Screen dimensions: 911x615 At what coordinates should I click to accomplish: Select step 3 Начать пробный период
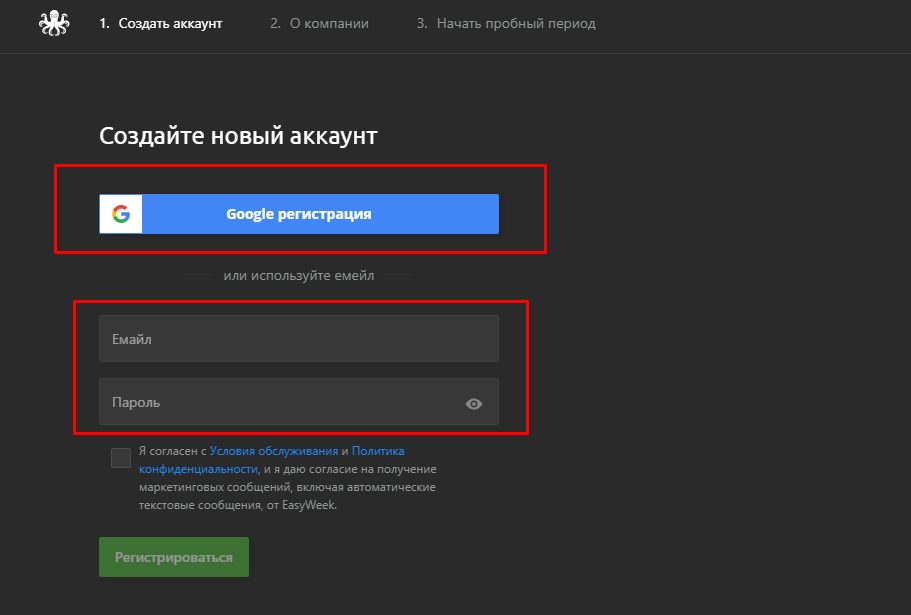point(506,24)
